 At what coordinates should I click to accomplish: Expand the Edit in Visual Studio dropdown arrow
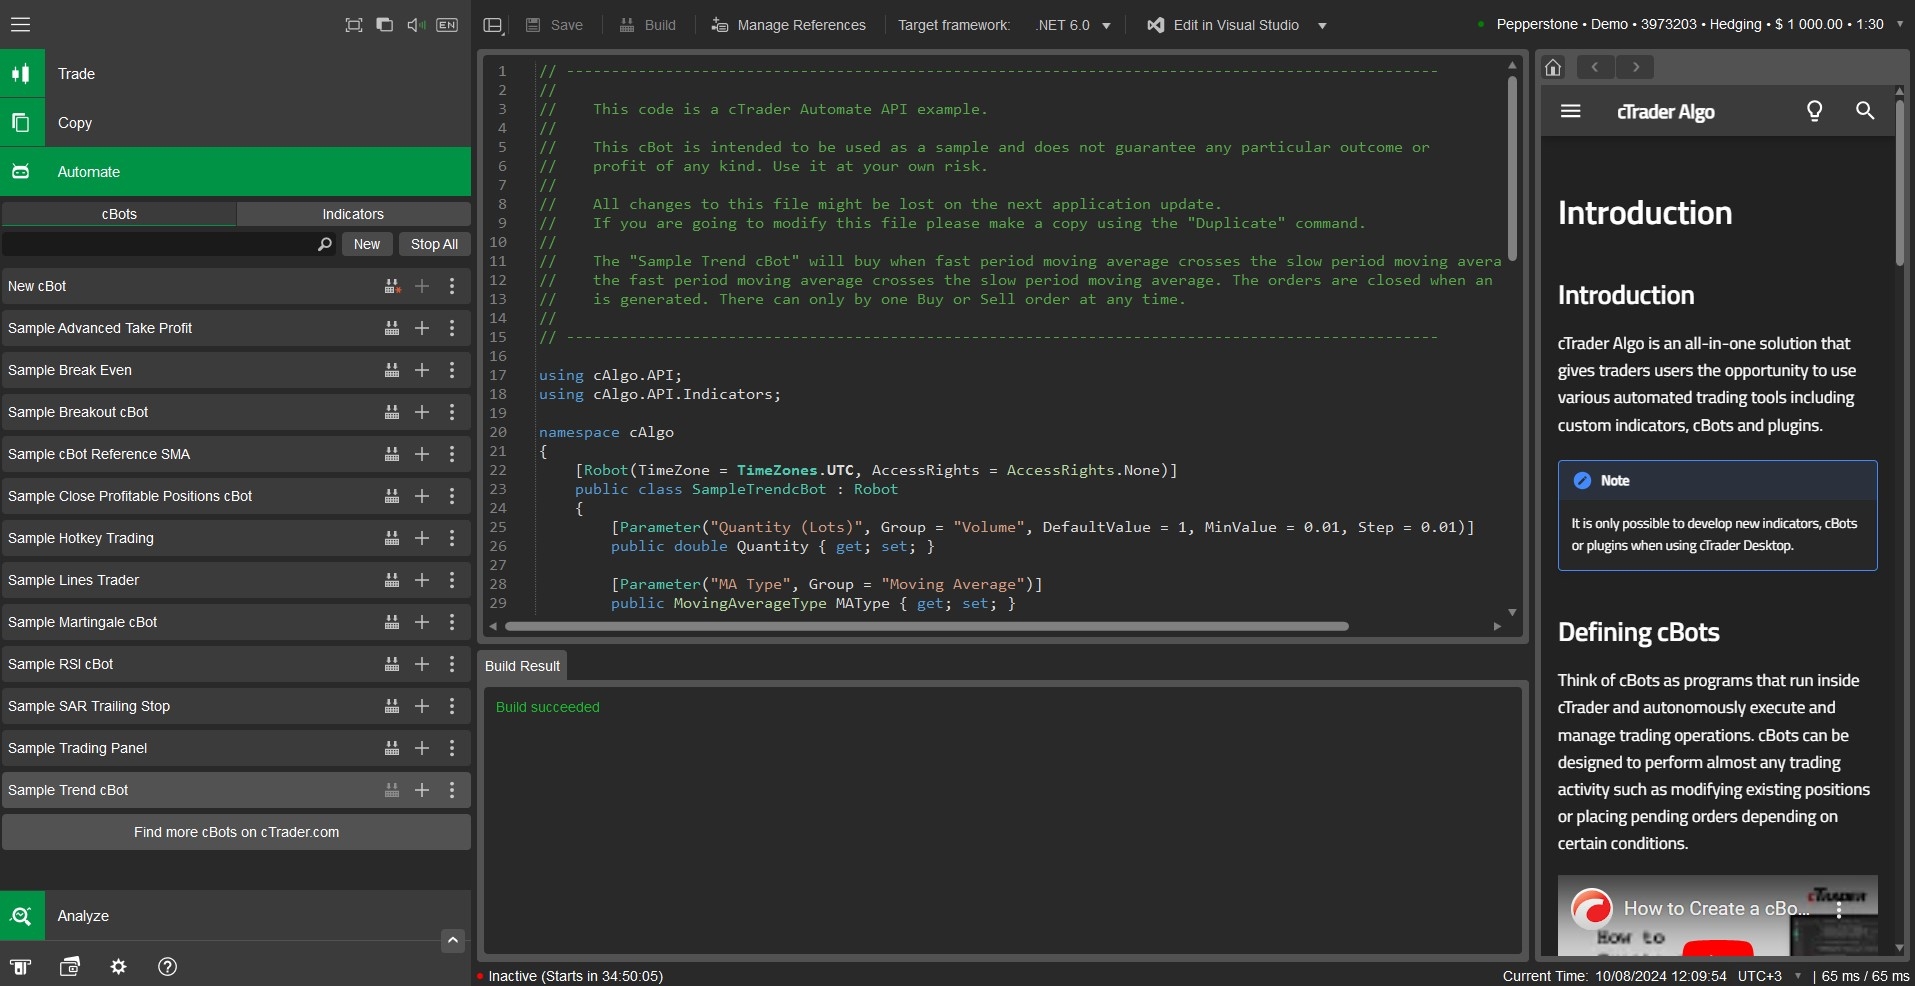(1322, 26)
